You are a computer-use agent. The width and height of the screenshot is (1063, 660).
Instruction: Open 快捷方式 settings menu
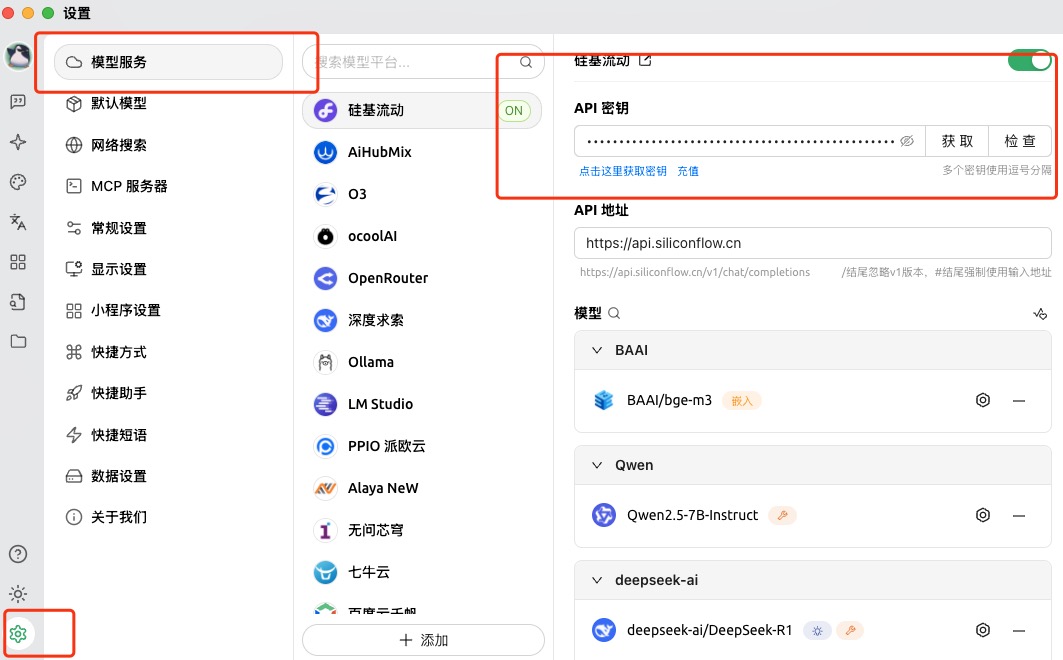pyautogui.click(x=168, y=352)
